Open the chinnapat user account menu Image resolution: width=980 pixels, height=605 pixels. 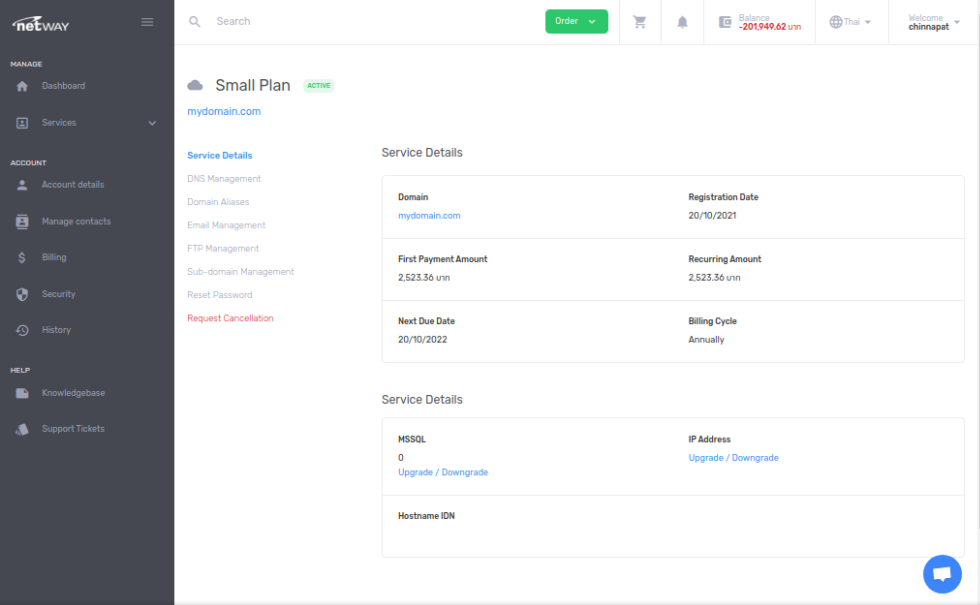pyautogui.click(x=933, y=22)
